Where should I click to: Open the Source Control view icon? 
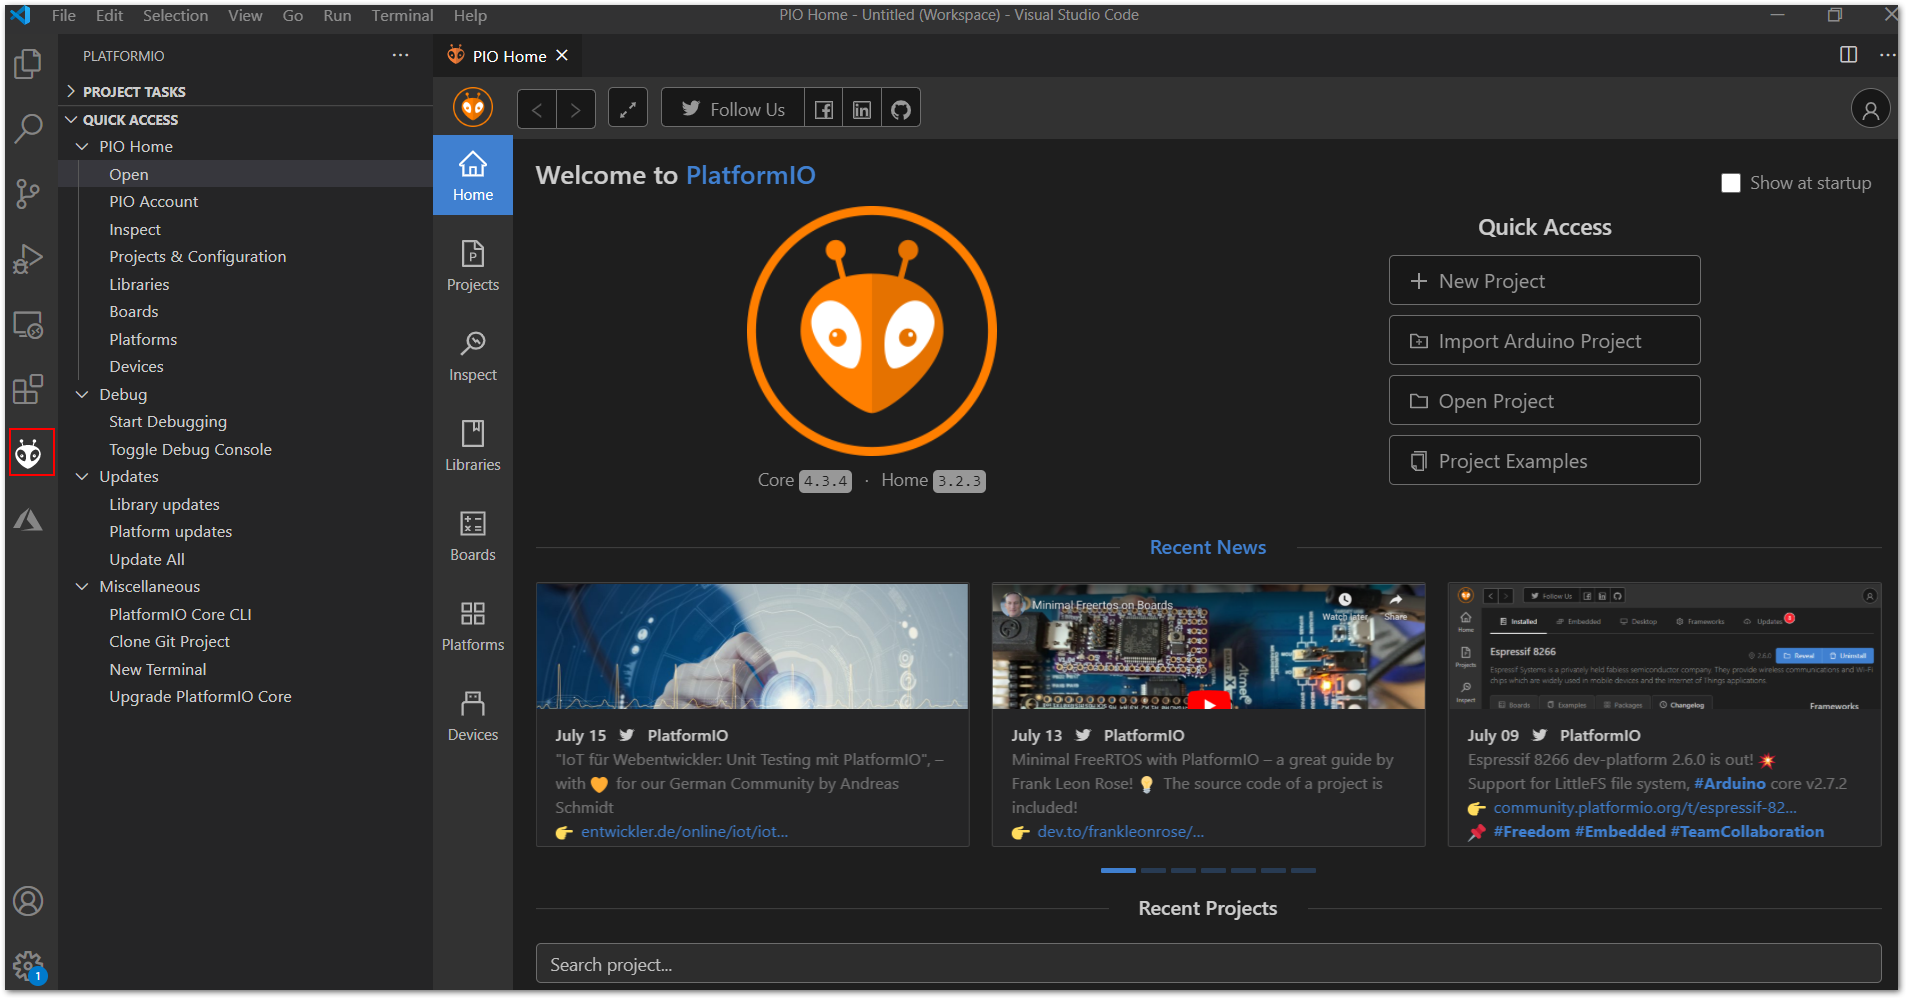tap(28, 193)
